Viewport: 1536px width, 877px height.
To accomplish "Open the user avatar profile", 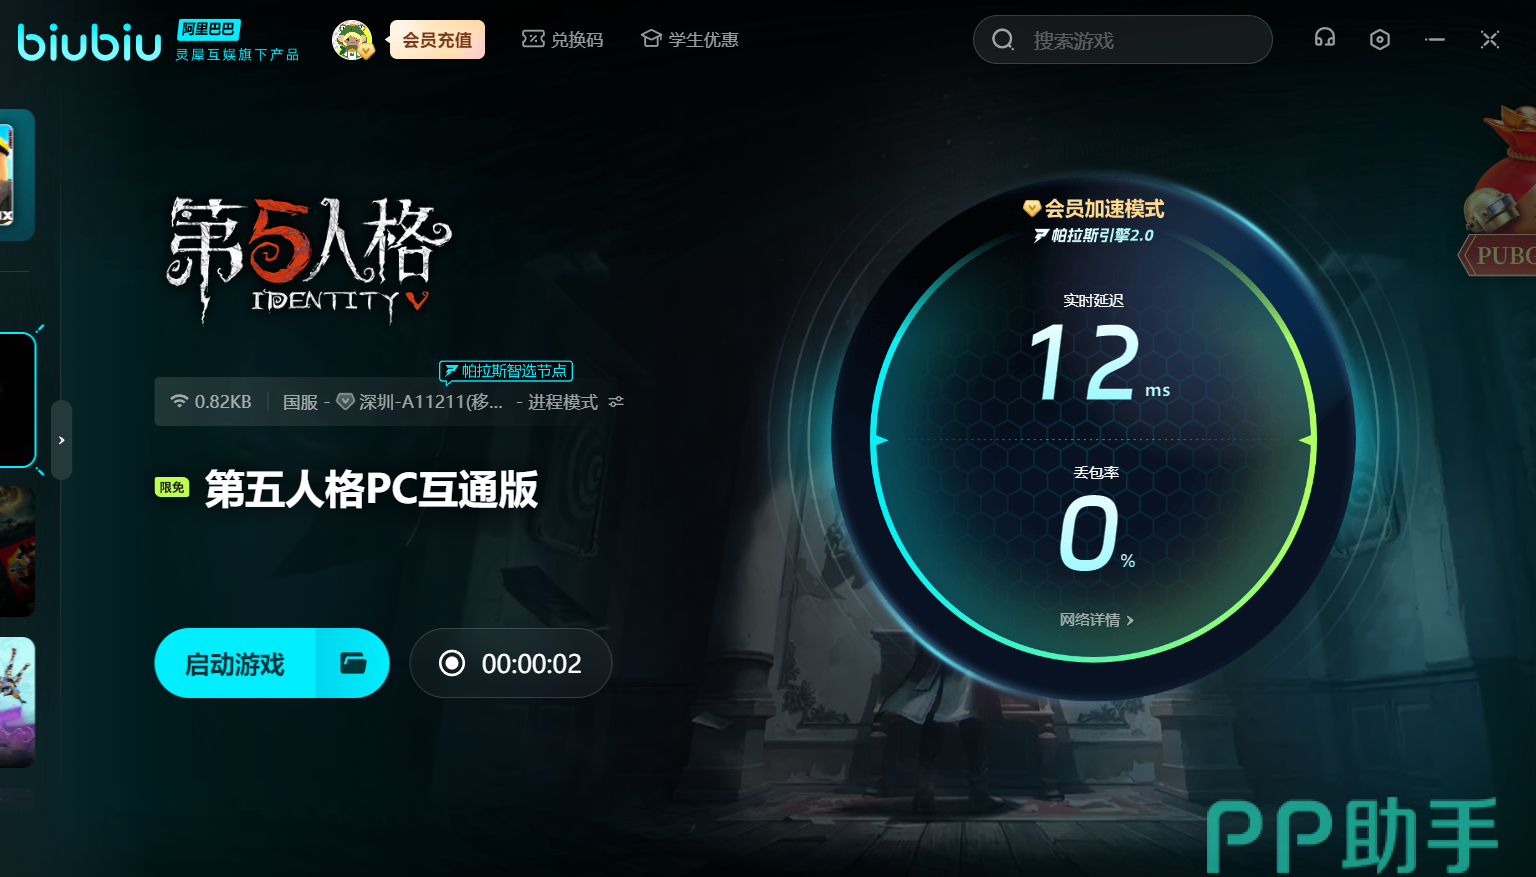I will pos(352,40).
